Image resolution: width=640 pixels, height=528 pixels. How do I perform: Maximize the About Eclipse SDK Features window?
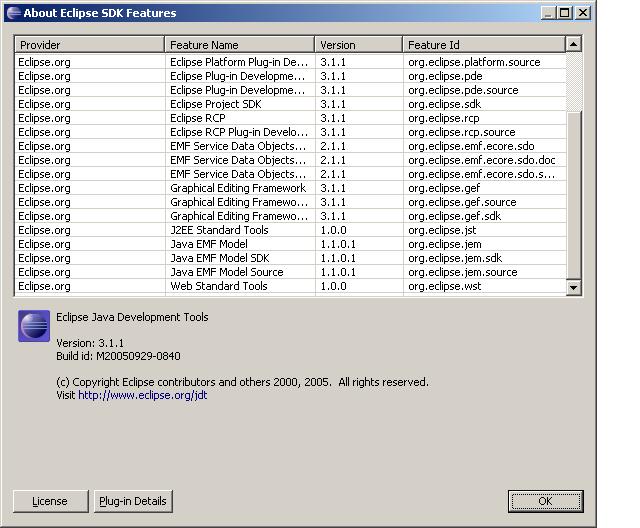[x=565, y=13]
